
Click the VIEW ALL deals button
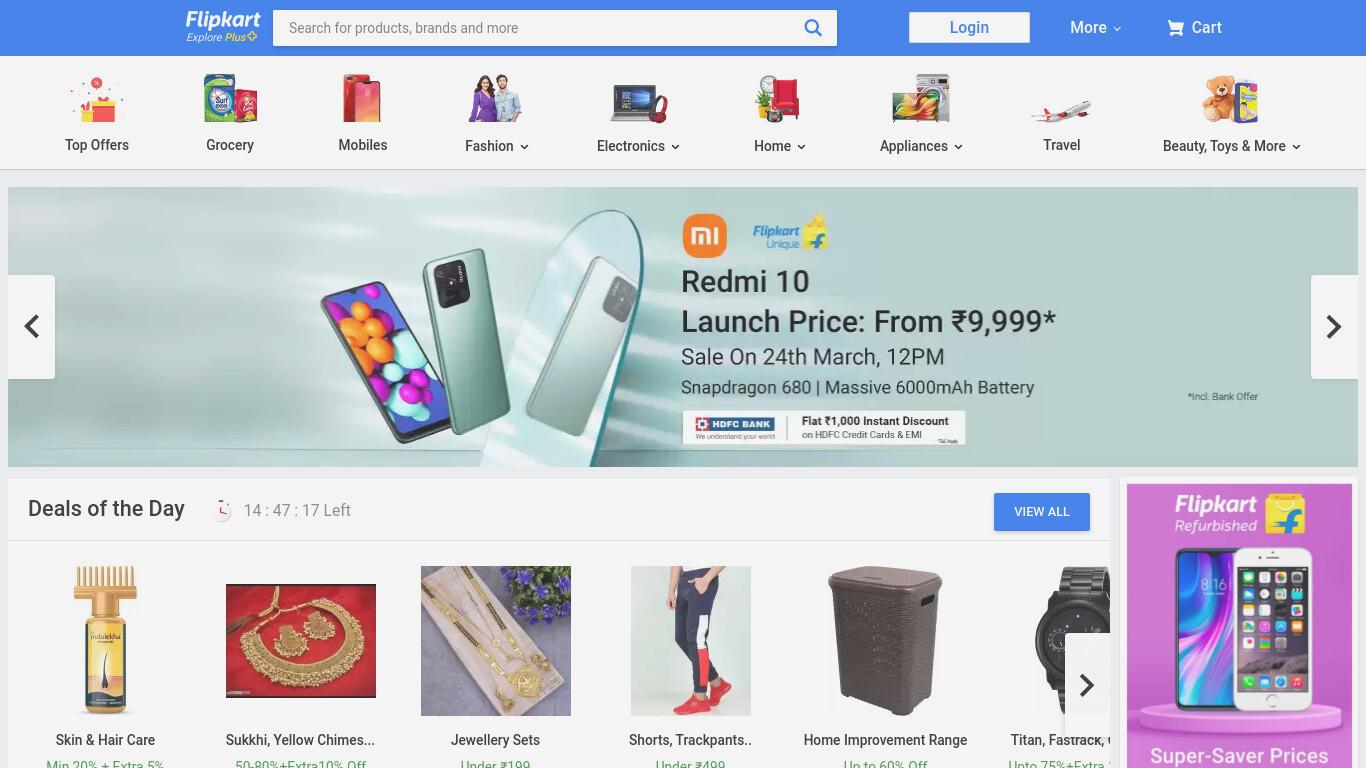tap(1042, 512)
